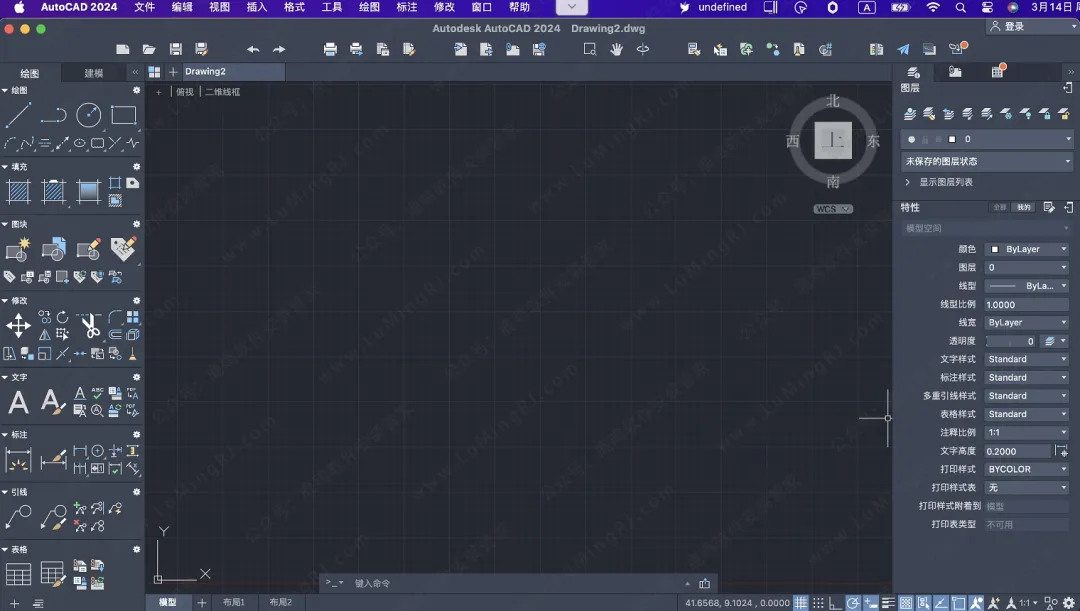
Task: Toggle grid display in status bar
Action: coord(800,603)
